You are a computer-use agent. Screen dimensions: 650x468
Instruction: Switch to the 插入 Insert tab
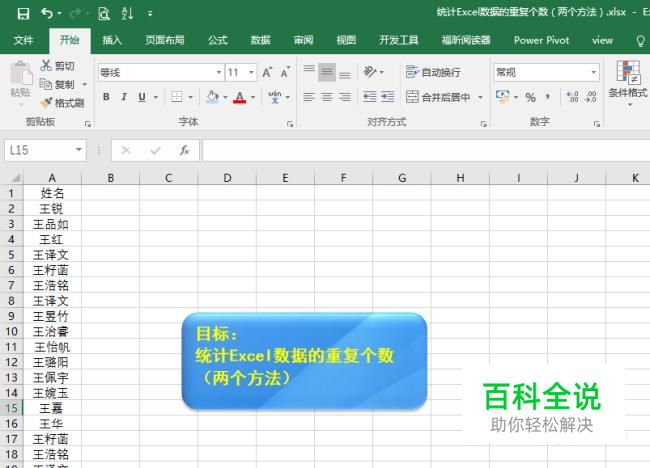112,40
